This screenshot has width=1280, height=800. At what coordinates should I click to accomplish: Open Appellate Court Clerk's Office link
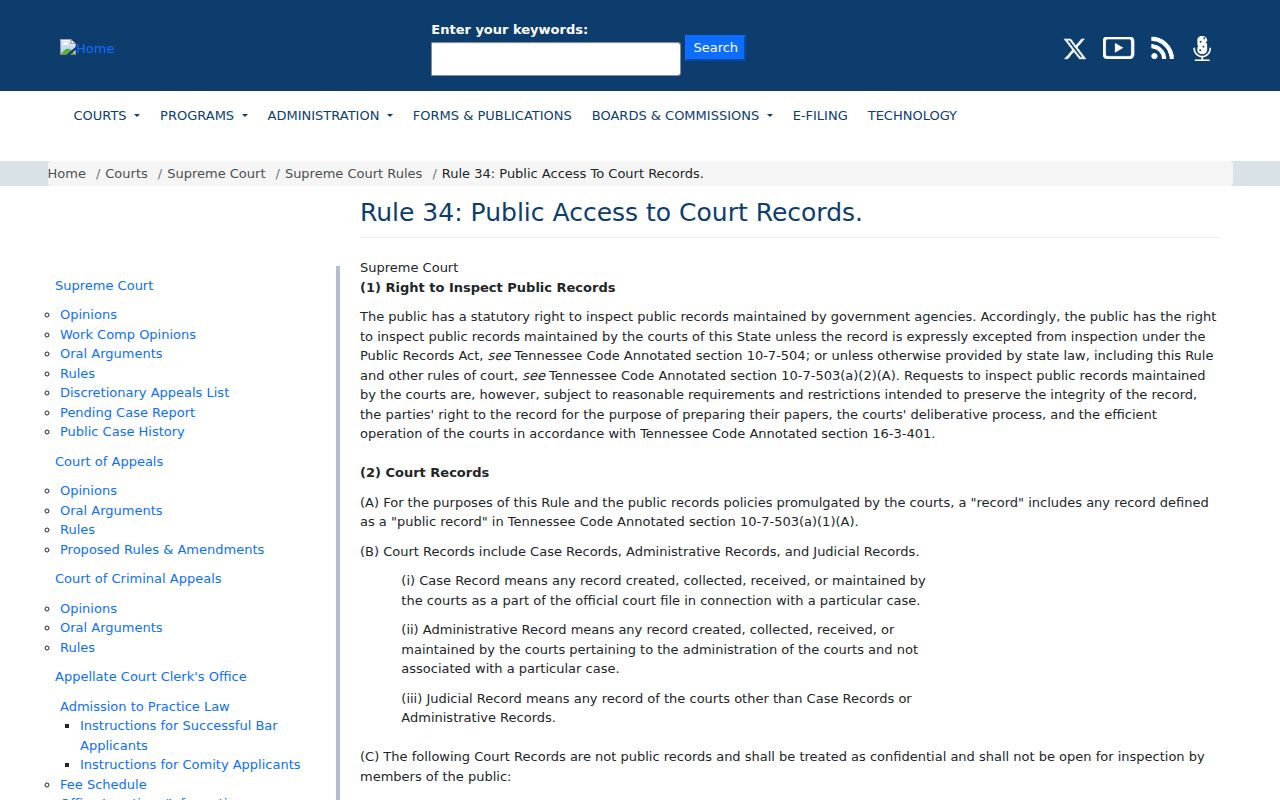tap(151, 676)
